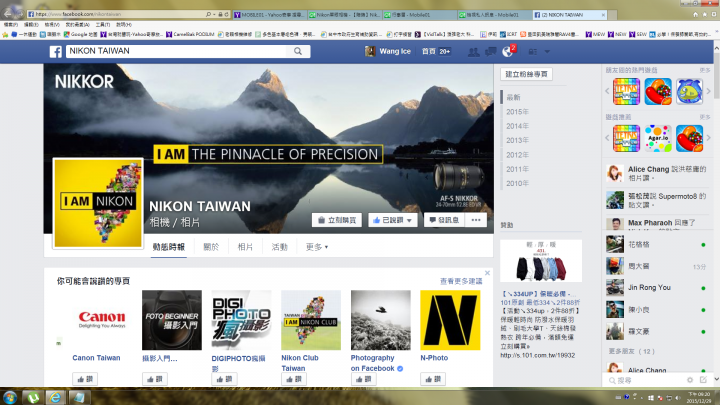Open chat with 花格格

point(656,244)
